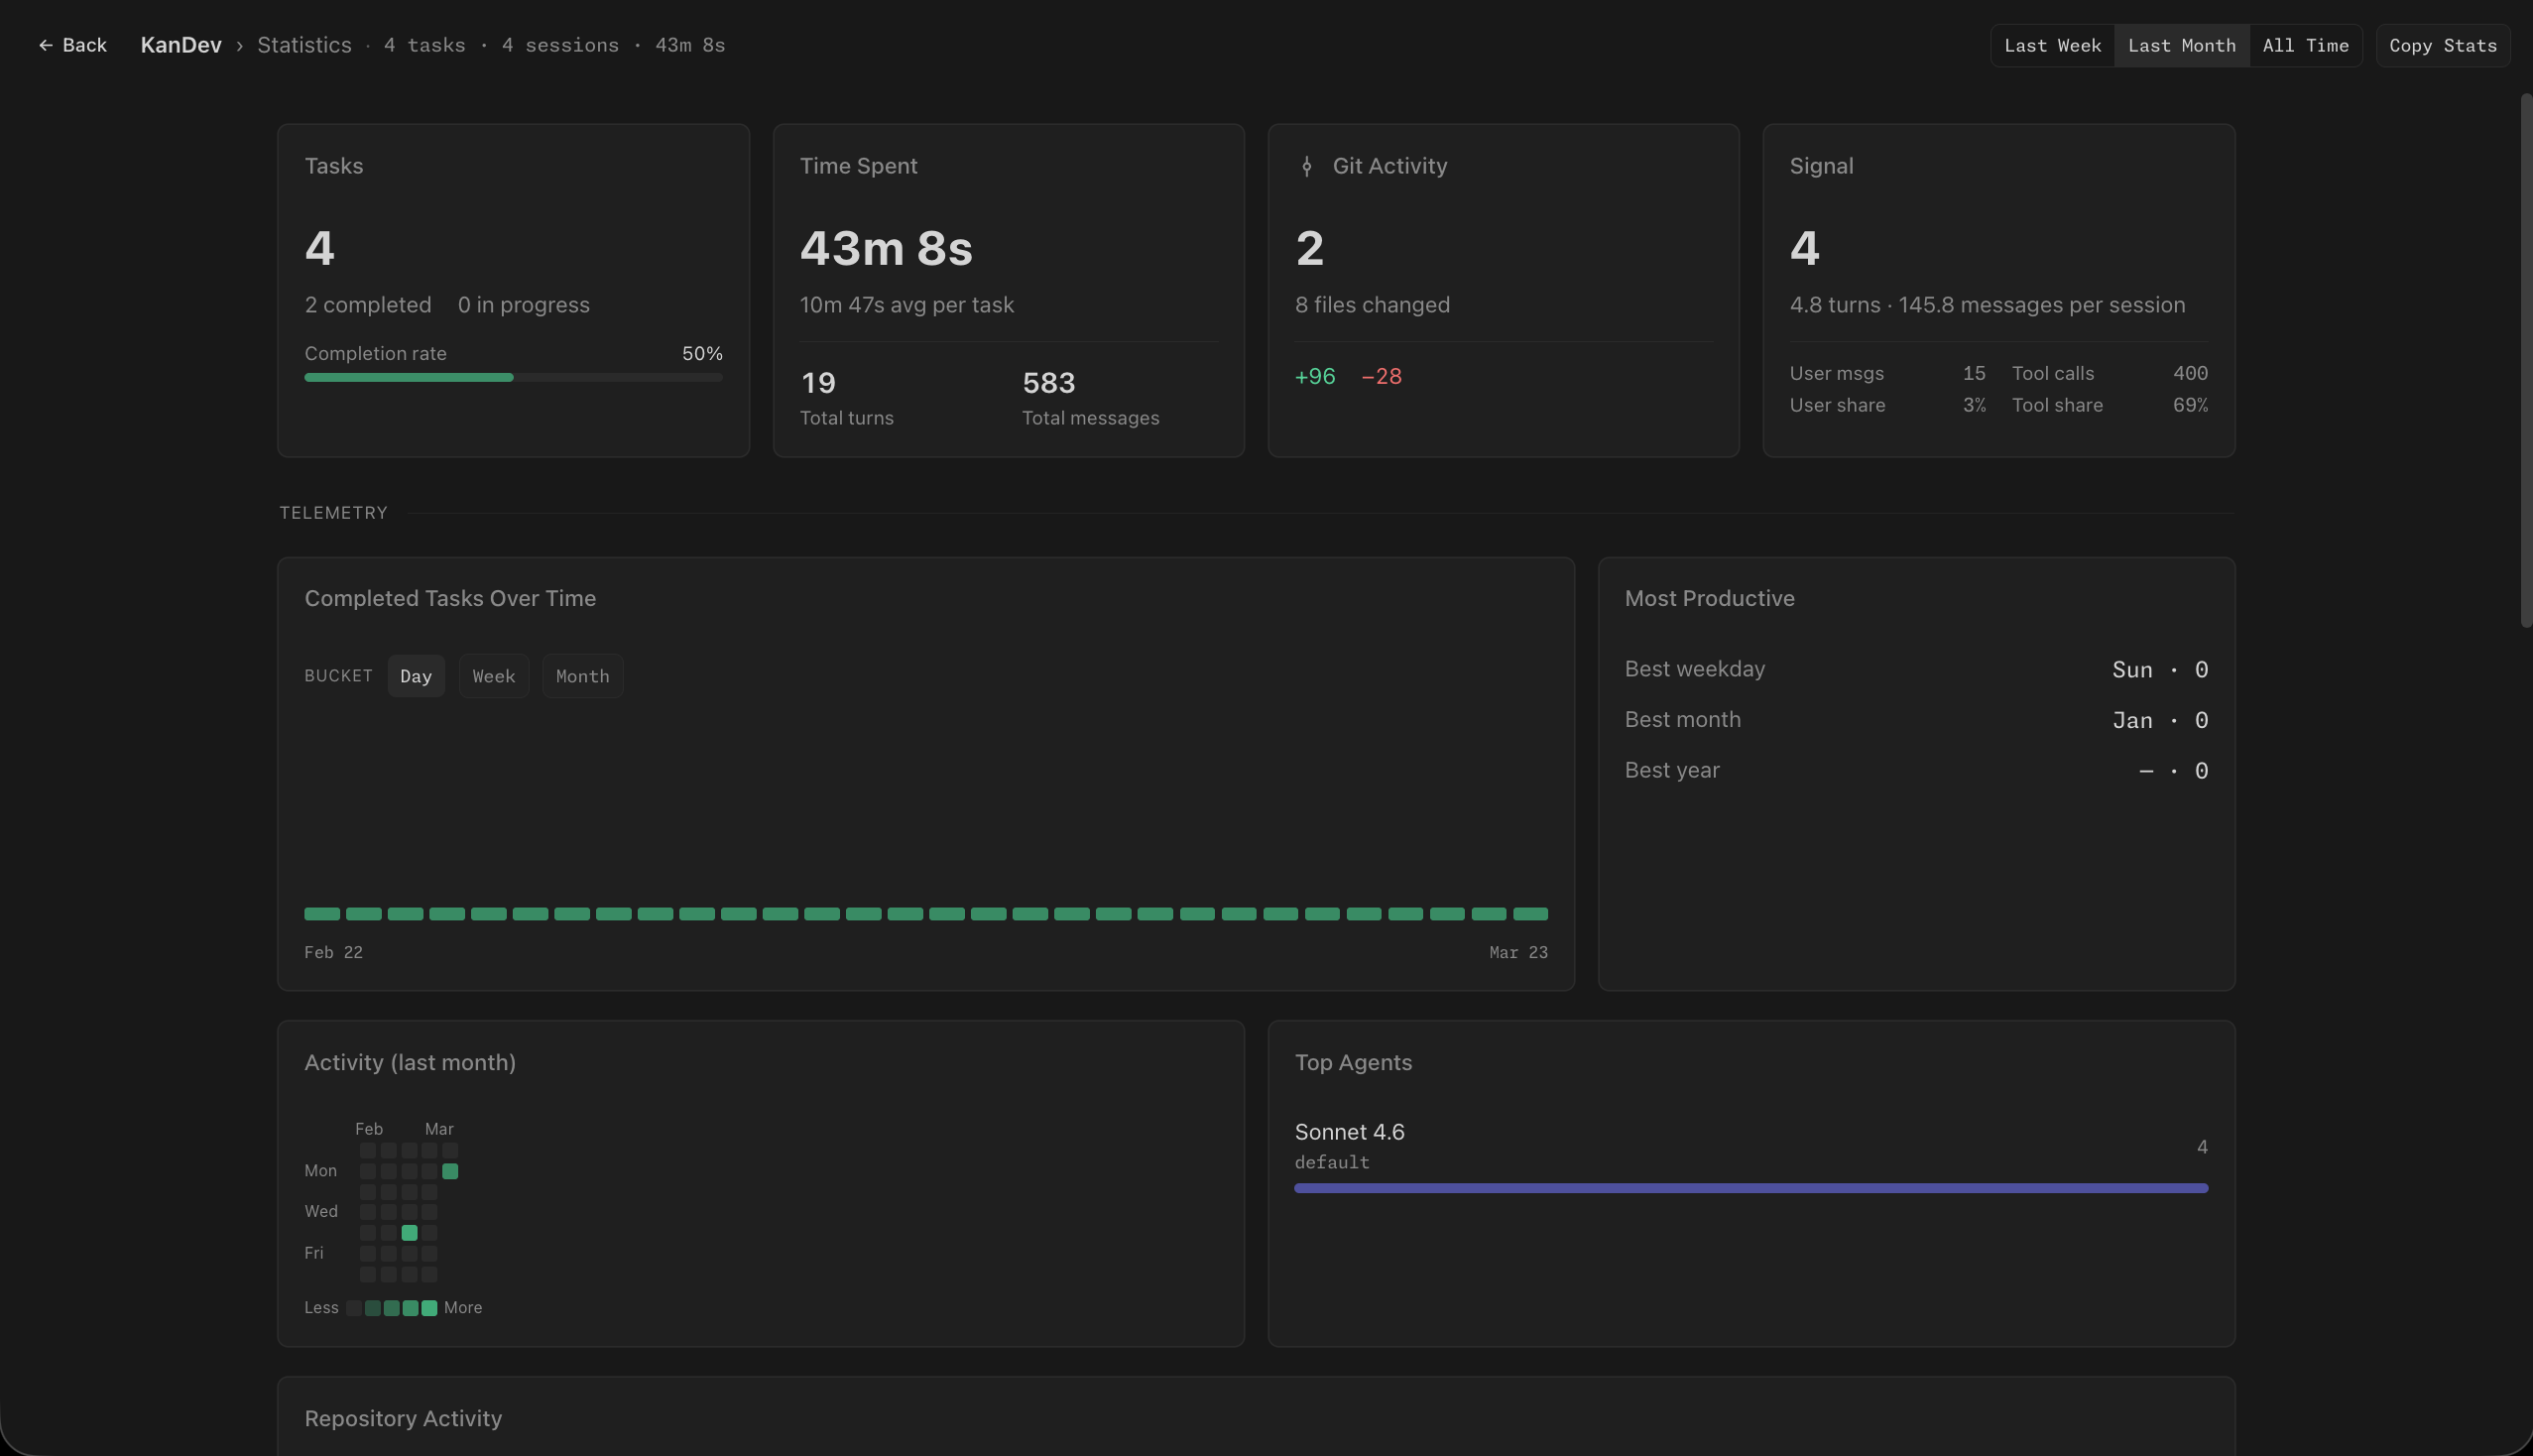Viewport: 2533px width, 1456px height.
Task: Set the bucket to Day
Action: coord(416,676)
